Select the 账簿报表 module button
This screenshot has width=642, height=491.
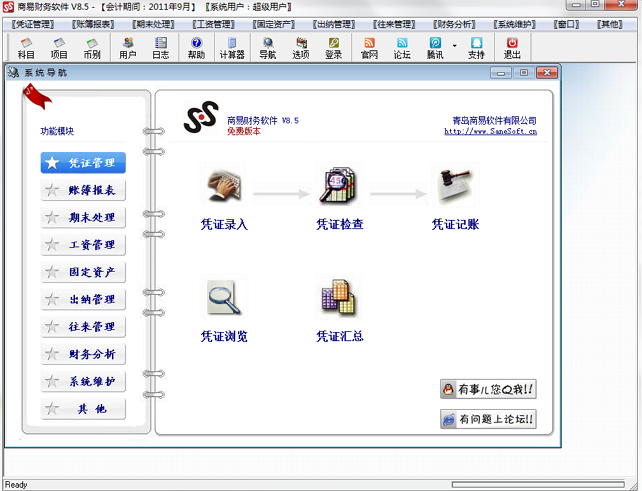[x=83, y=190]
